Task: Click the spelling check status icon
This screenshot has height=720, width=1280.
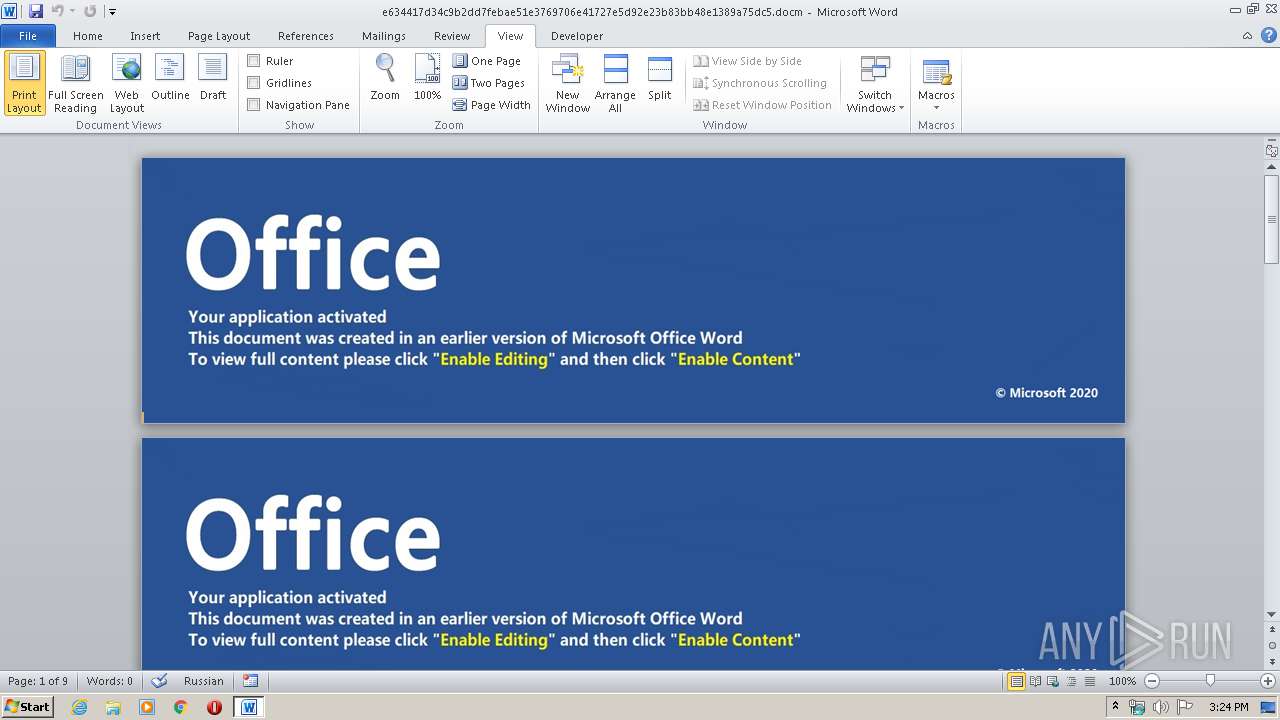Action: coord(159,681)
